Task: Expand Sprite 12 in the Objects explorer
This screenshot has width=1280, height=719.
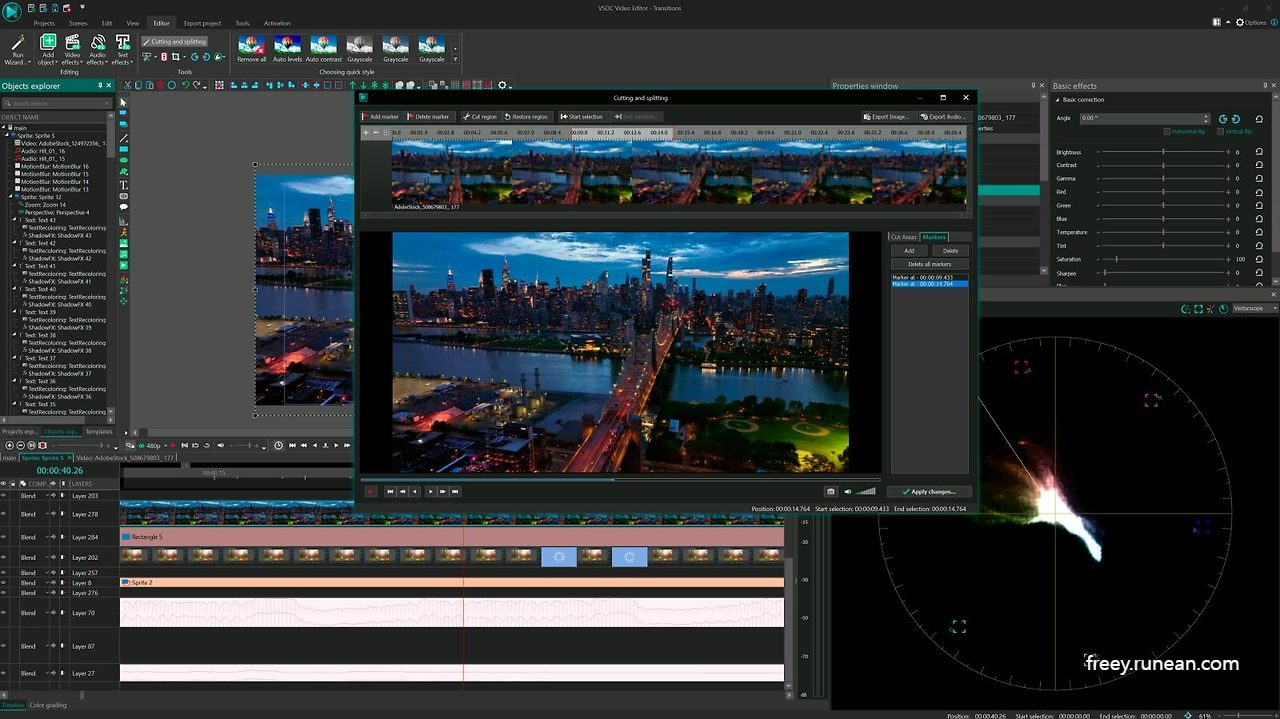Action: [8, 194]
